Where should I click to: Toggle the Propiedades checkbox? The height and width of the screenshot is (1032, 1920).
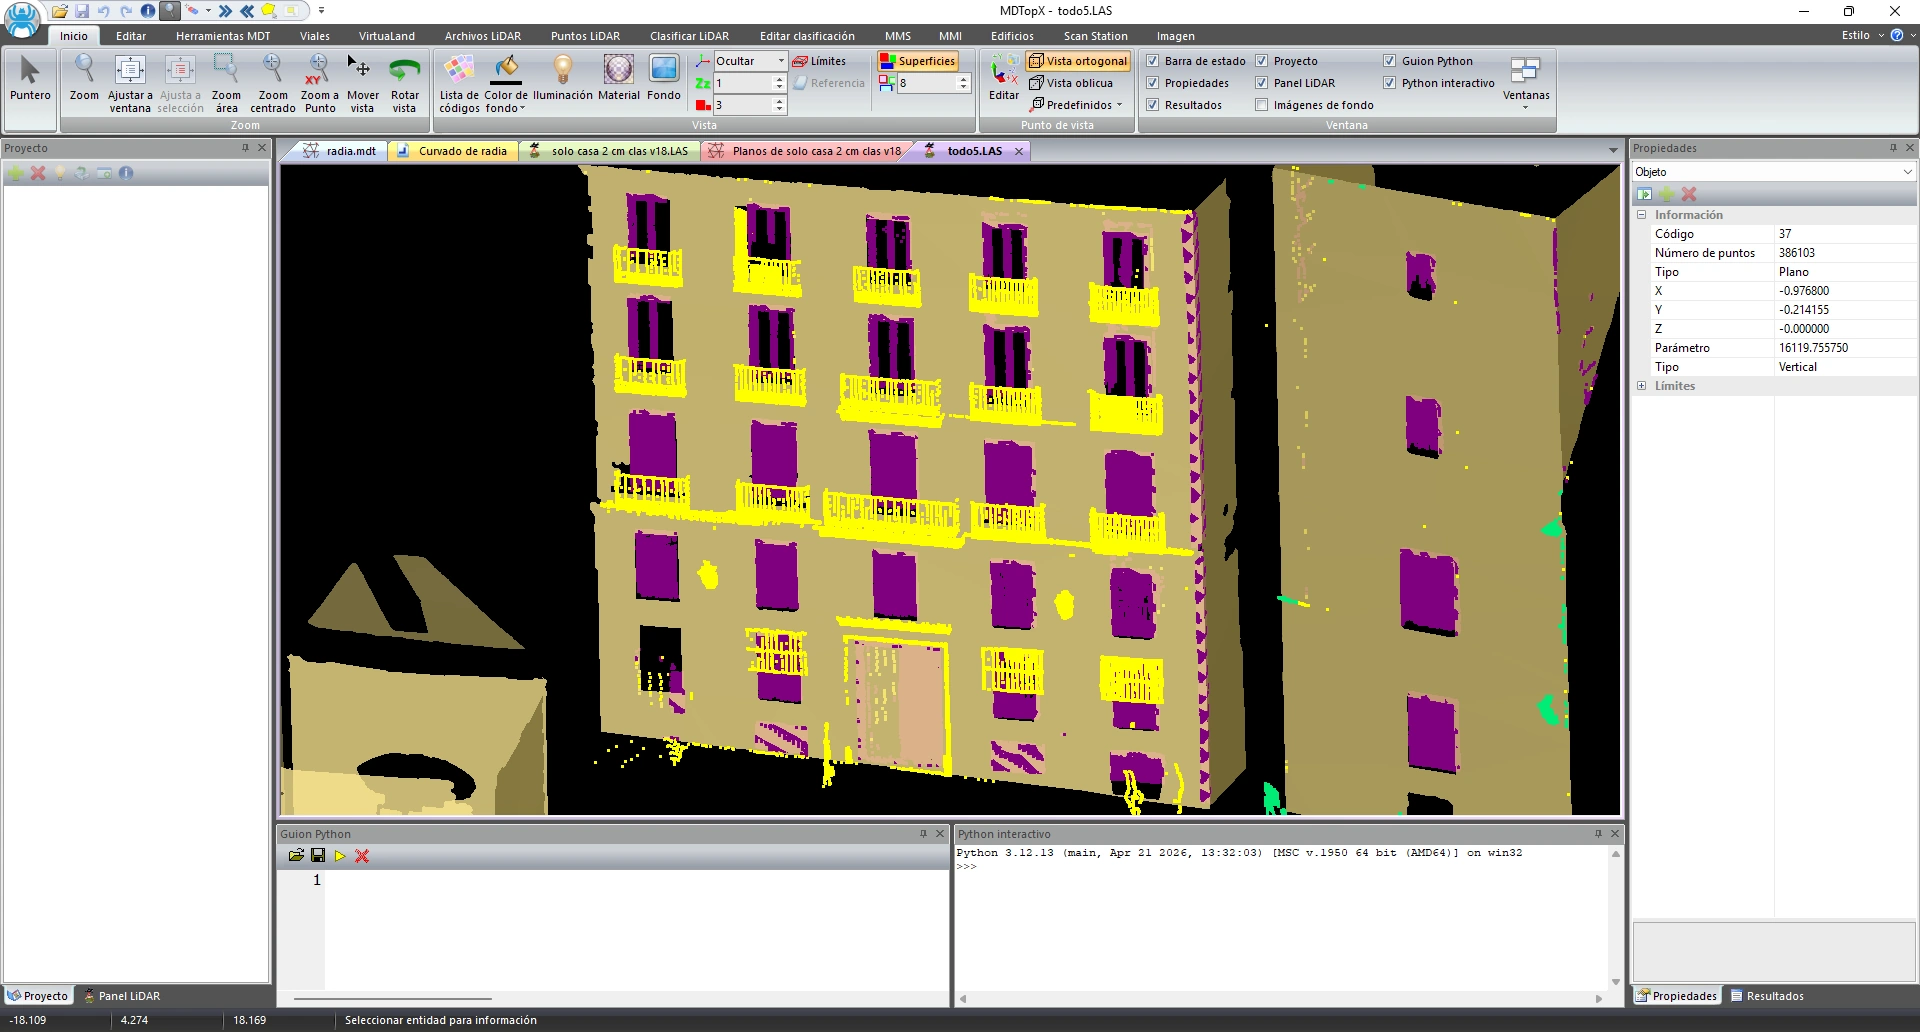(x=1153, y=83)
